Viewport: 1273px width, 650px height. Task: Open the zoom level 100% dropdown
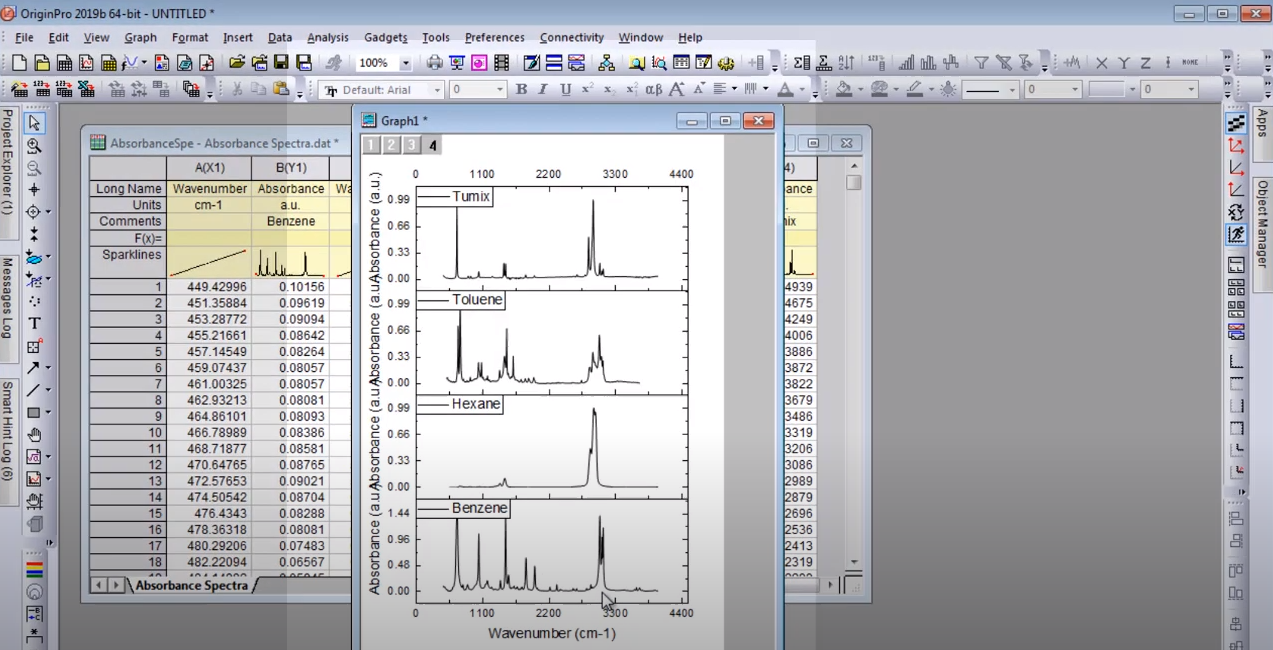(405, 63)
